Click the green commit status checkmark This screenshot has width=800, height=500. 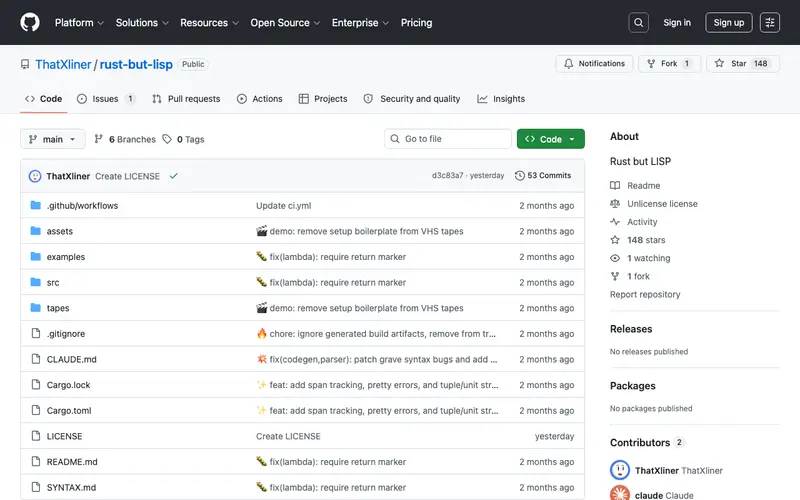pyautogui.click(x=173, y=176)
